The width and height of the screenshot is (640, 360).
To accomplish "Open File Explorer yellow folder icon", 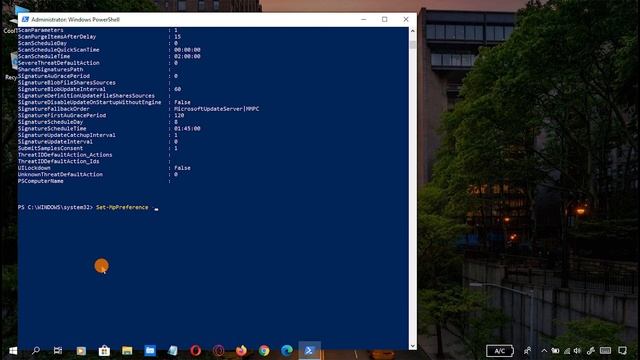I will (x=127, y=351).
